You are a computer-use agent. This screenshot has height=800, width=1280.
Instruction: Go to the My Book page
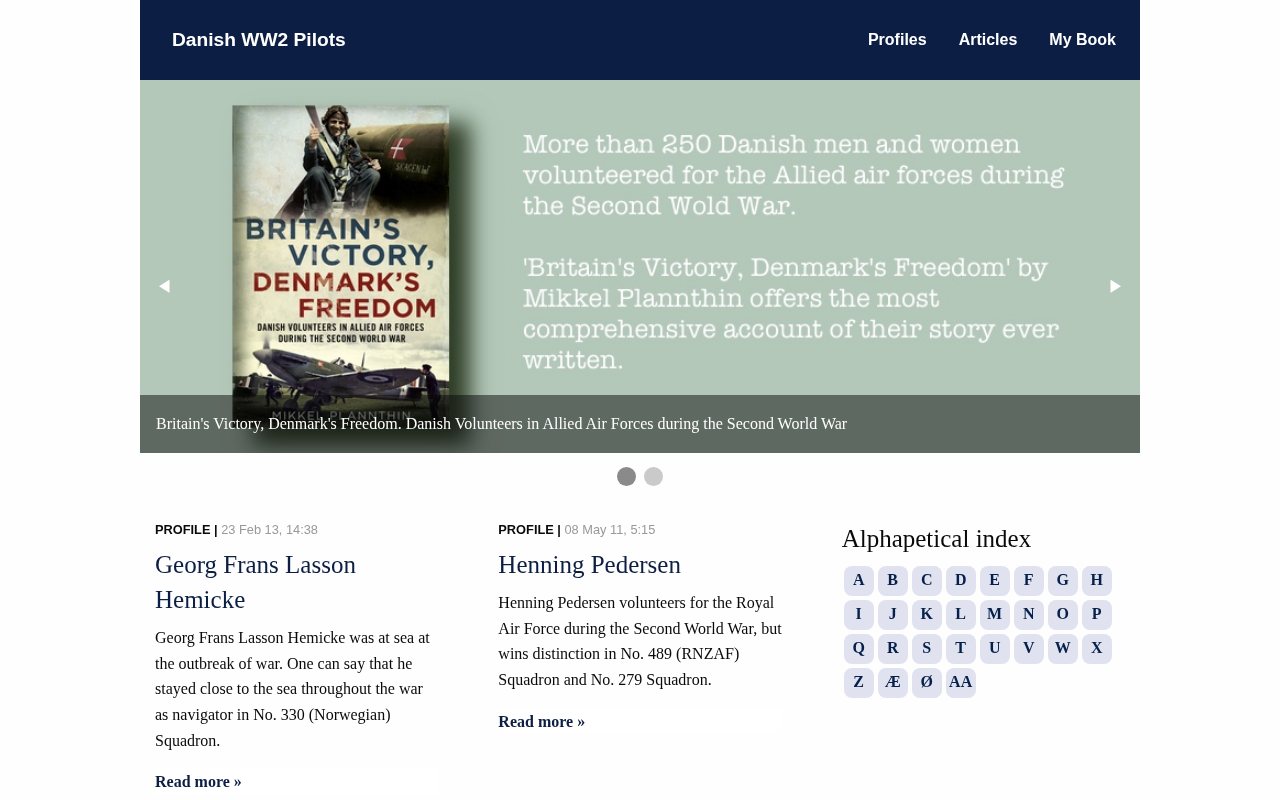pos(1082,40)
